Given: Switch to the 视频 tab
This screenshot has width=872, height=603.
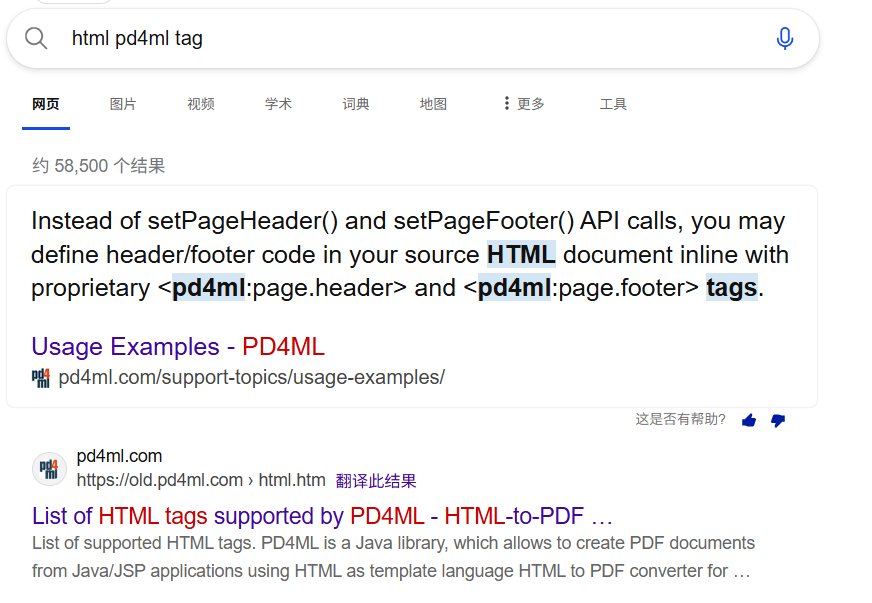Looking at the screenshot, I should 201,104.
